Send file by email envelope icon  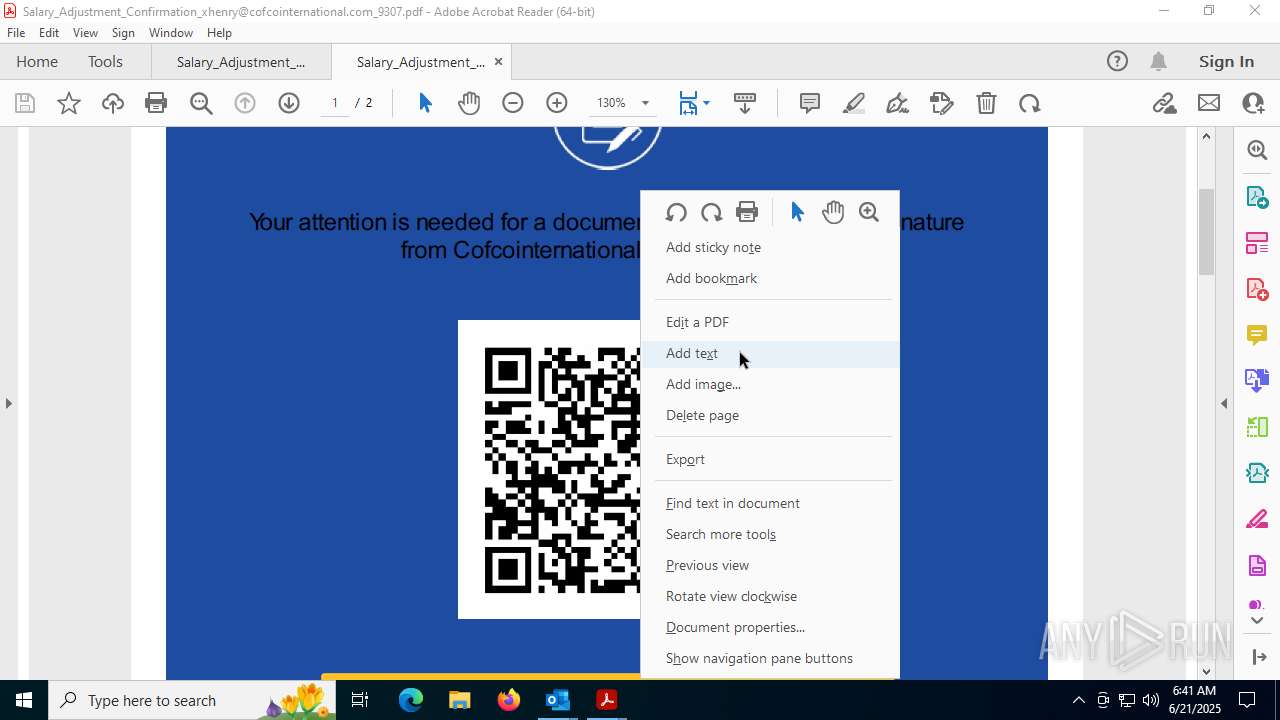1209,103
